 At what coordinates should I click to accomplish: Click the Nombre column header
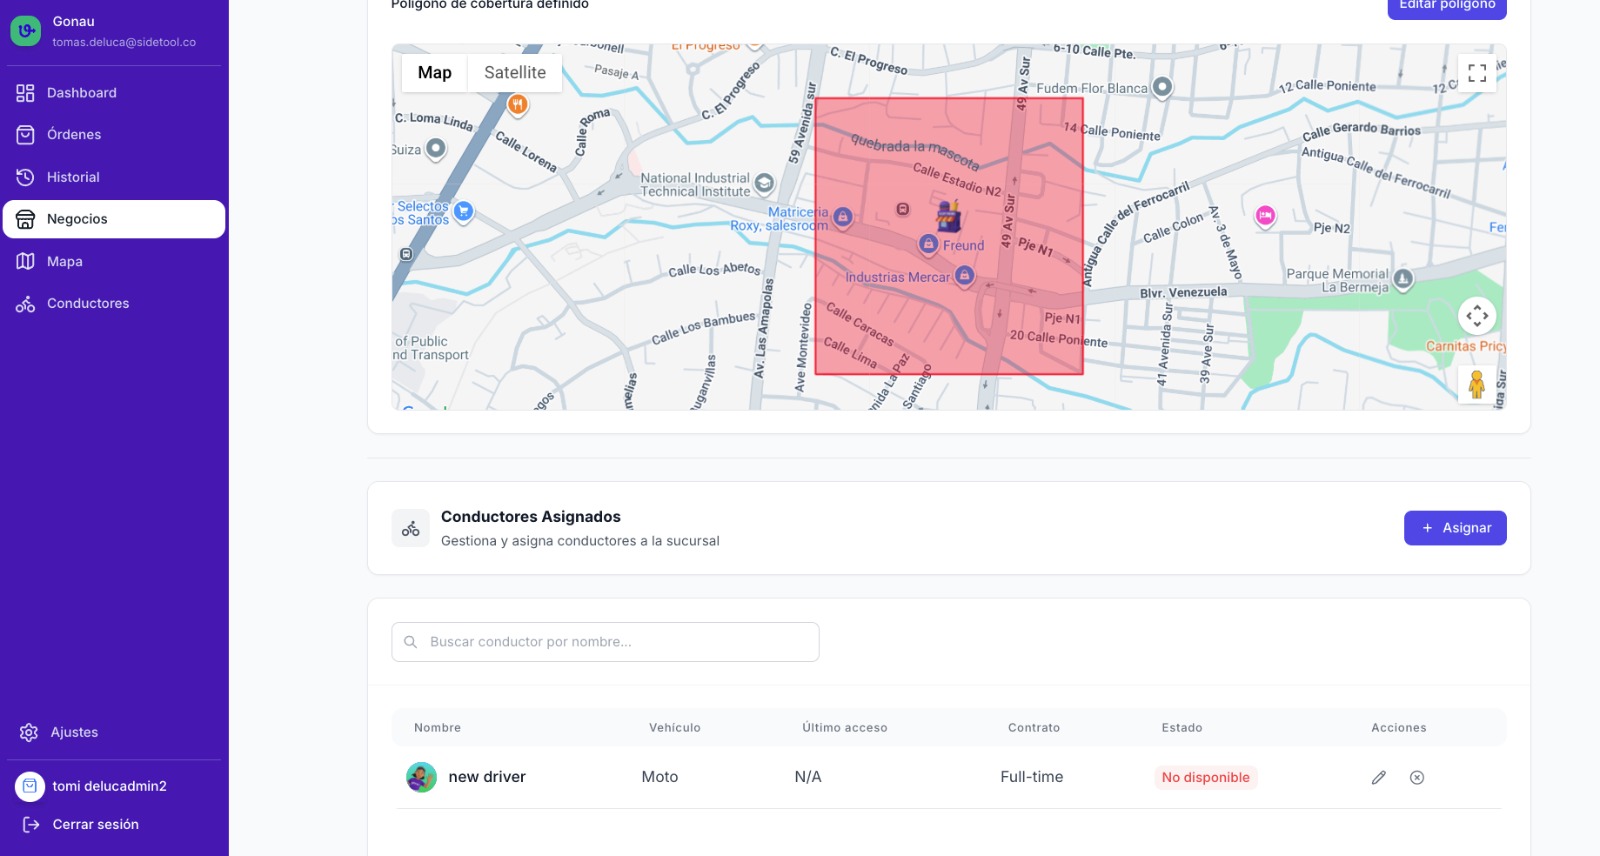click(438, 728)
